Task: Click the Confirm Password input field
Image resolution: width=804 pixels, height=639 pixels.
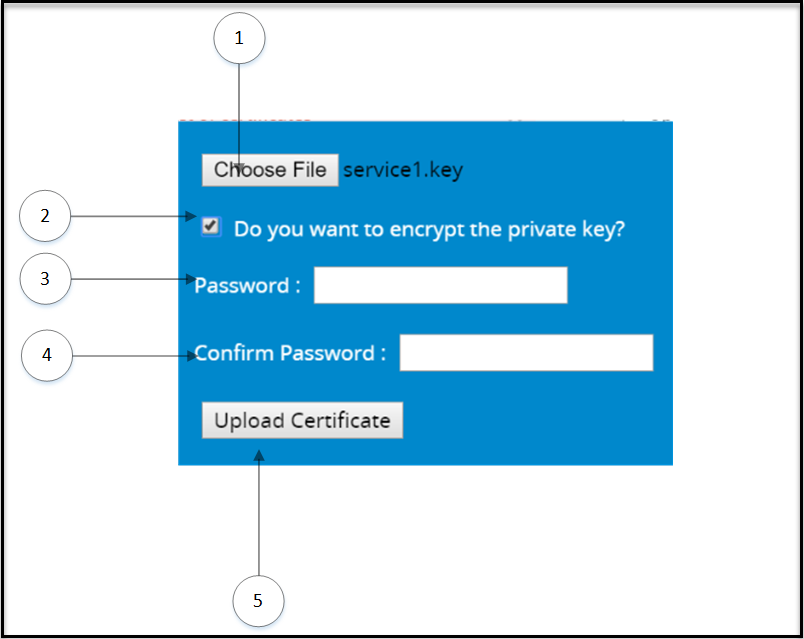Action: tap(526, 353)
